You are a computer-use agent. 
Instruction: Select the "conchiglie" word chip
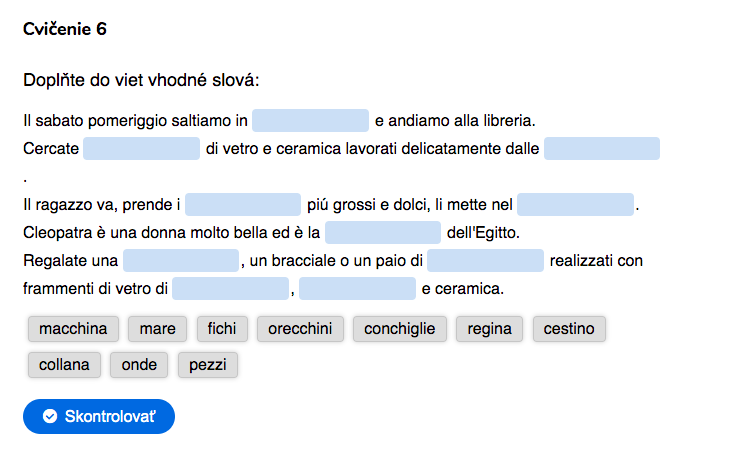click(x=400, y=329)
